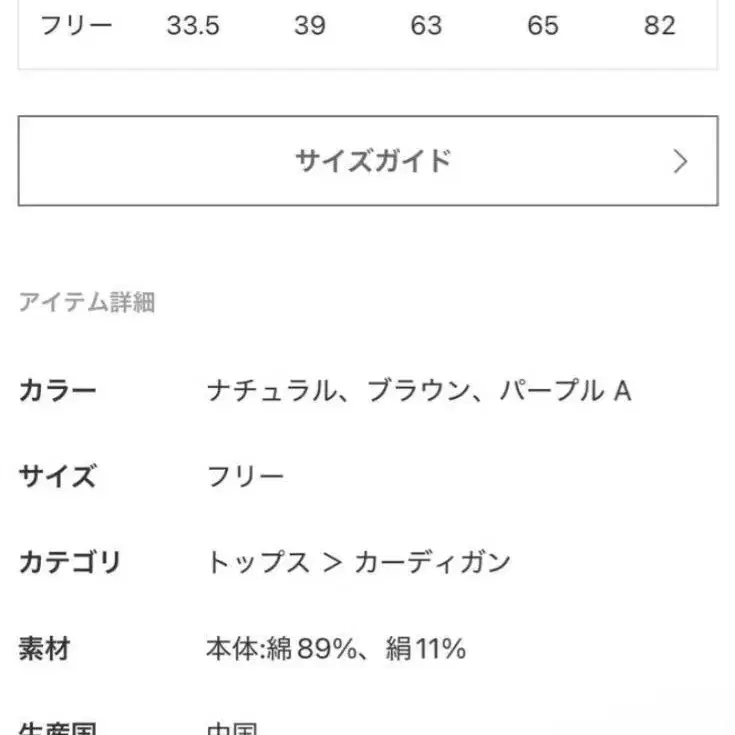This screenshot has height=735, width=735.
Task: Click the 82 measurement in size table
Action: point(659,26)
